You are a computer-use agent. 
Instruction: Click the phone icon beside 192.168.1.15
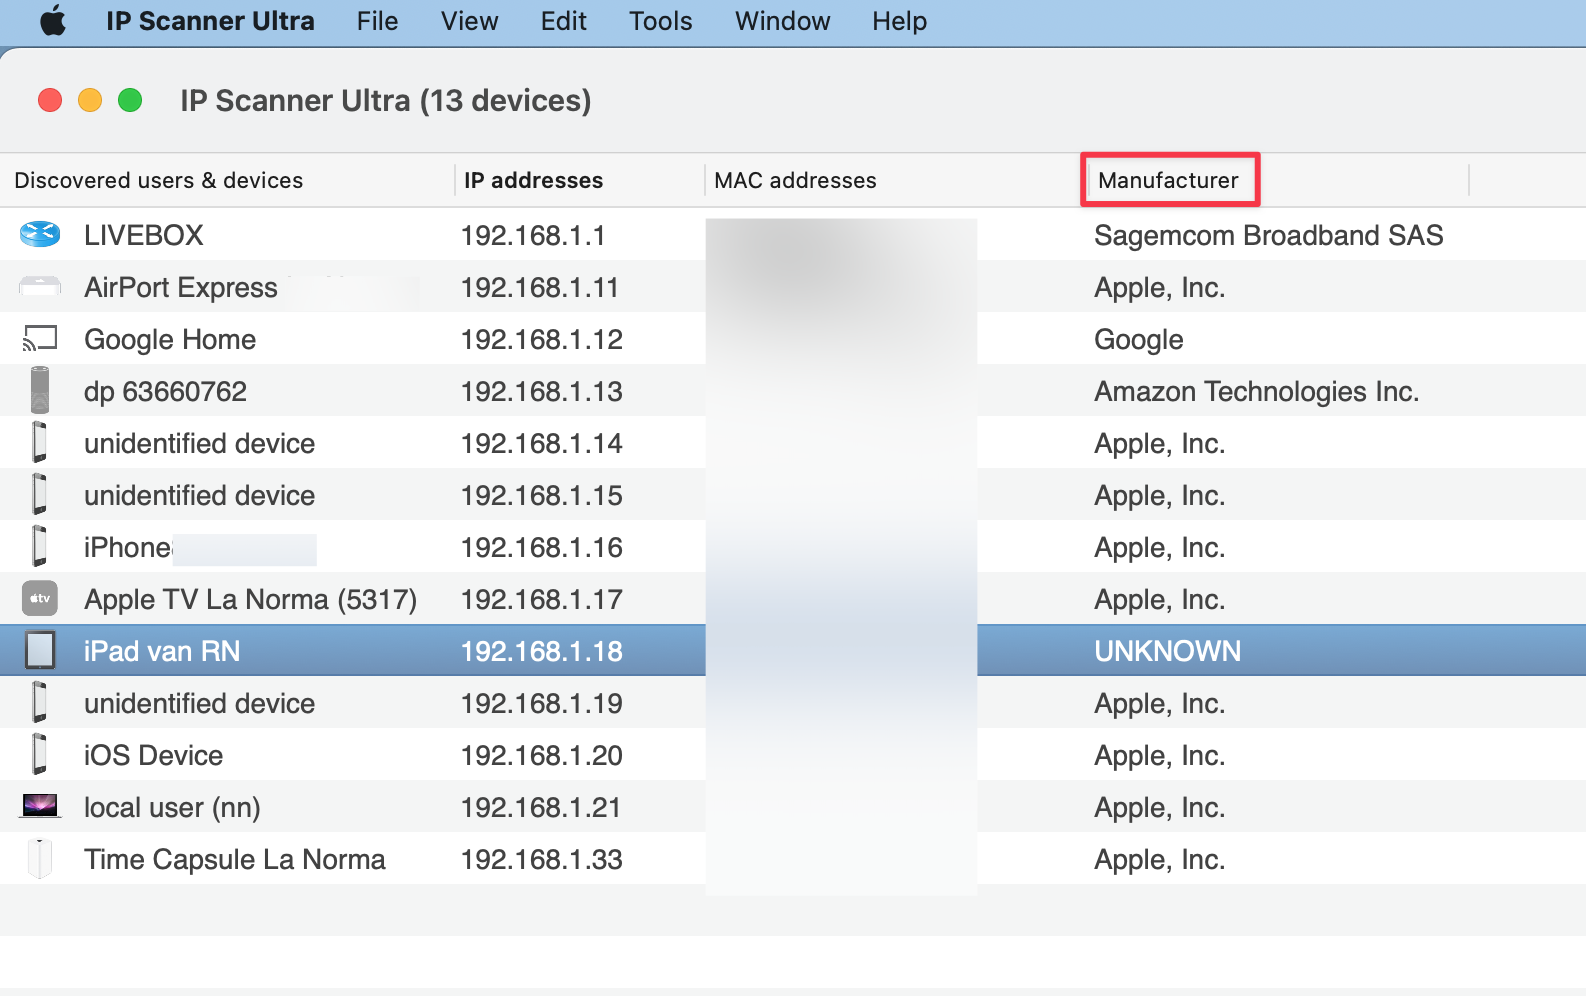tap(40, 495)
